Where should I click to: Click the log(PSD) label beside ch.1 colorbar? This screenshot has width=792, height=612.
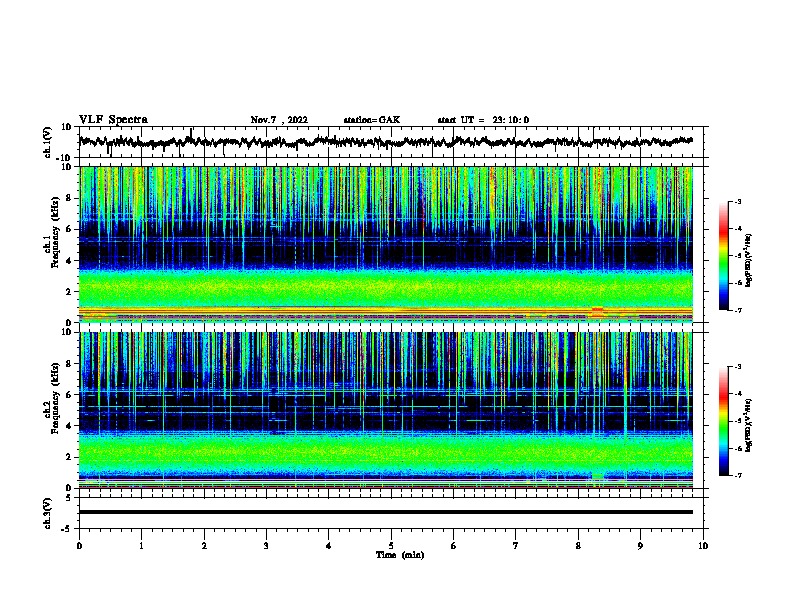[748, 260]
